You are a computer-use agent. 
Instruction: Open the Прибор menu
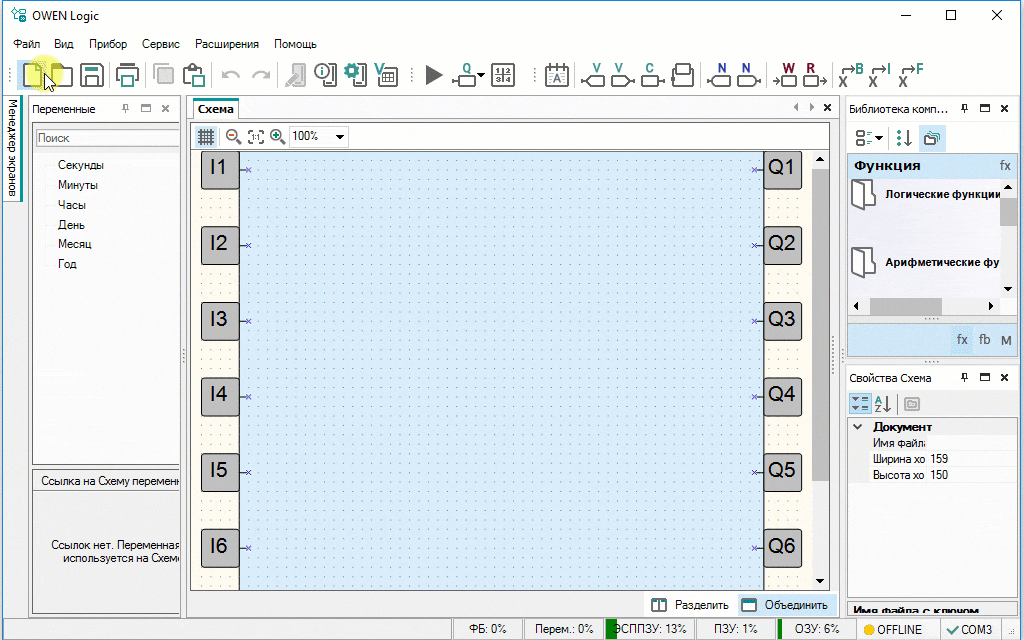tap(108, 44)
